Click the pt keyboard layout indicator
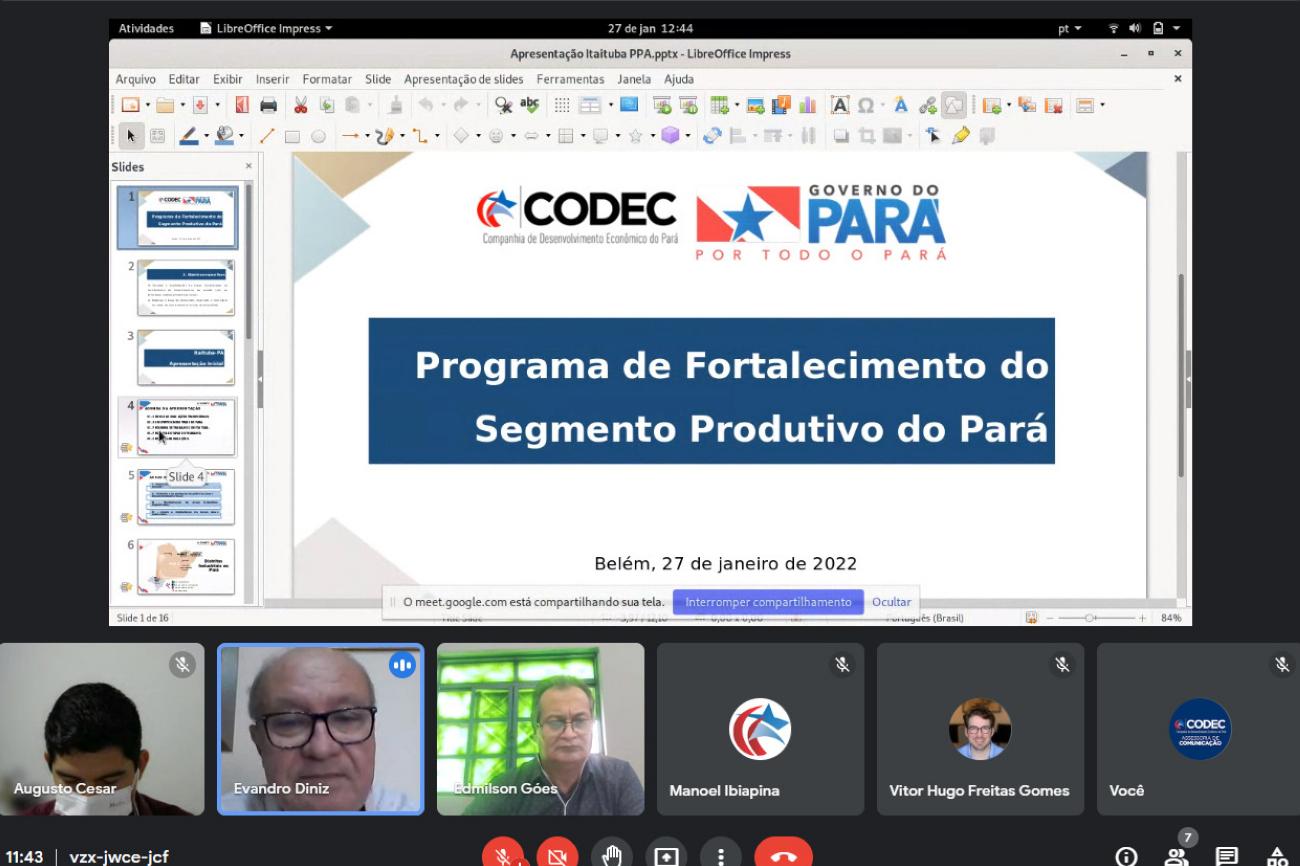Screen dimensions: 1300x866 (1069, 28)
